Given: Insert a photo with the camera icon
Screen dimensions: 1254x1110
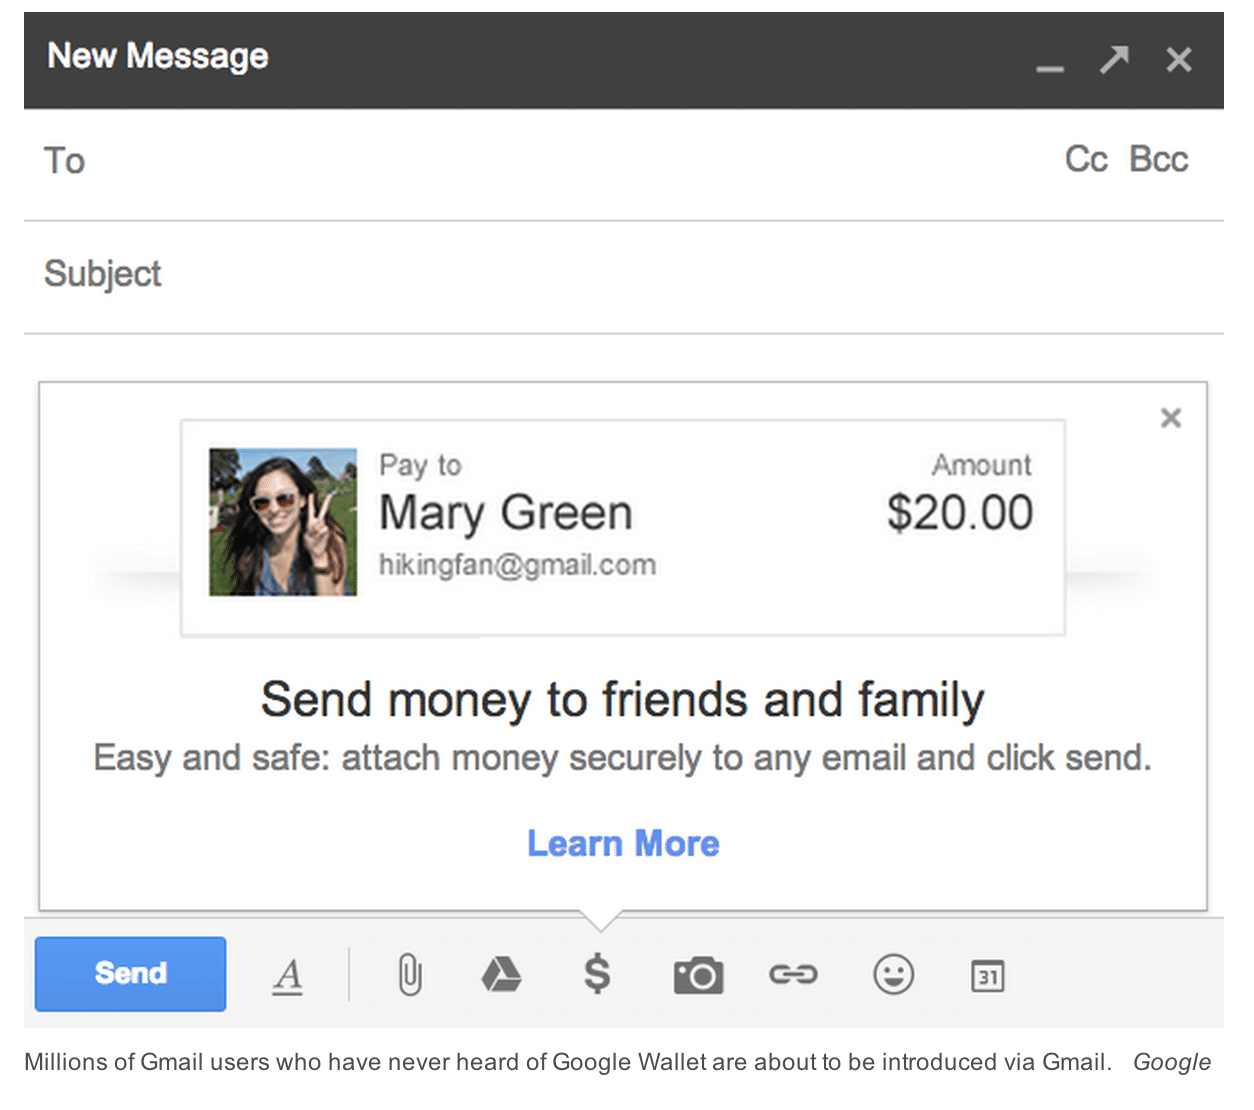Looking at the screenshot, I should pyautogui.click(x=698, y=975).
